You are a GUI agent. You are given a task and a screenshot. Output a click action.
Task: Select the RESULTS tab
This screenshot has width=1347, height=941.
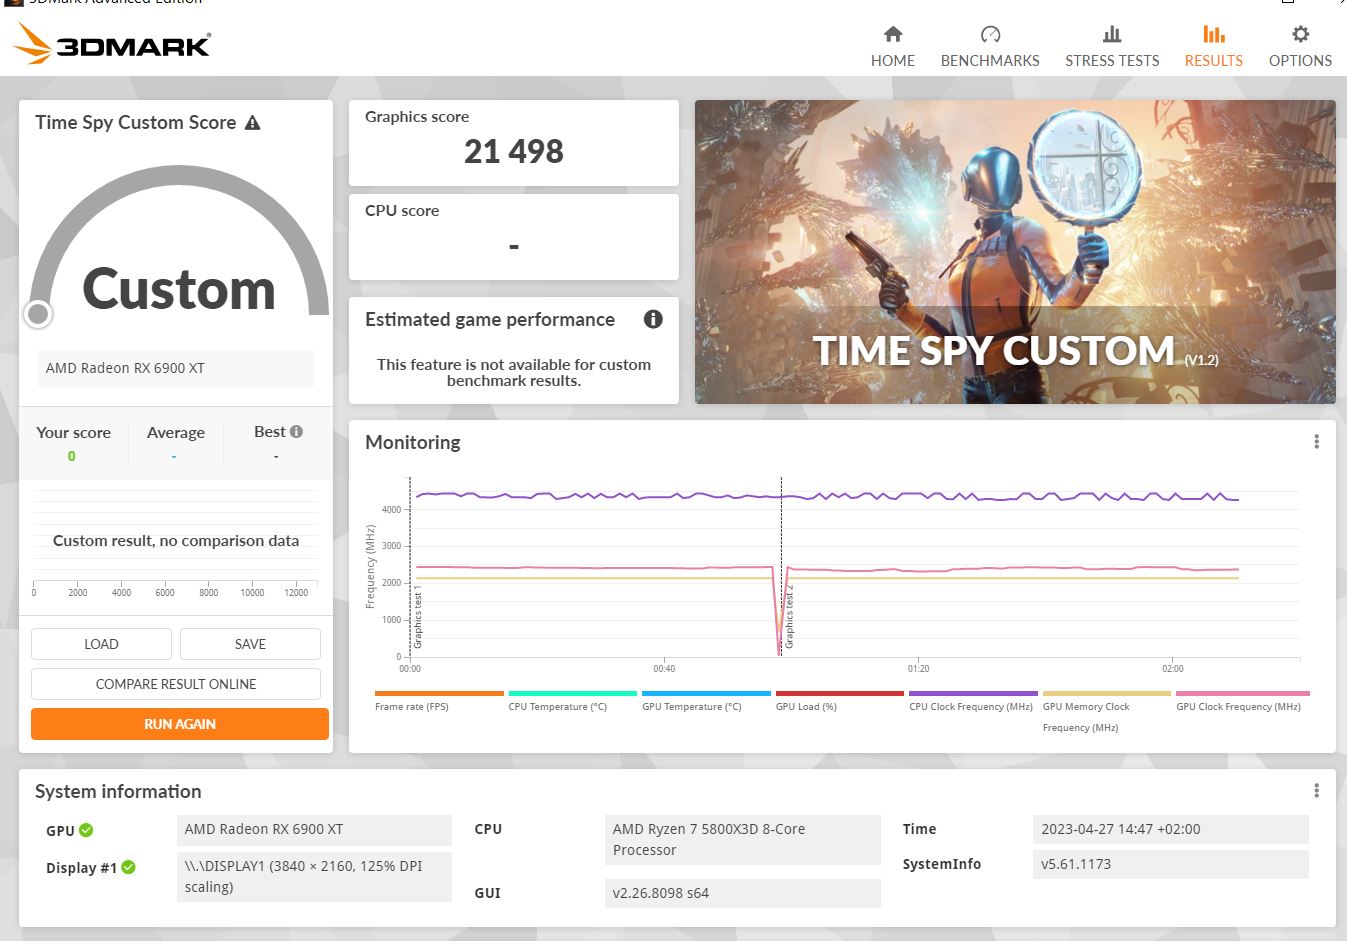click(1213, 47)
